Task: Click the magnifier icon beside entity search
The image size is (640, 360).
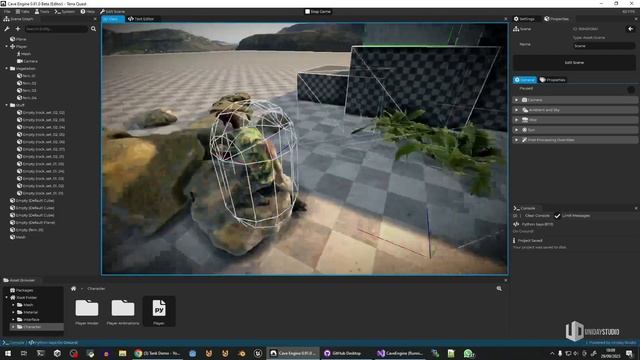Action: (93, 29)
